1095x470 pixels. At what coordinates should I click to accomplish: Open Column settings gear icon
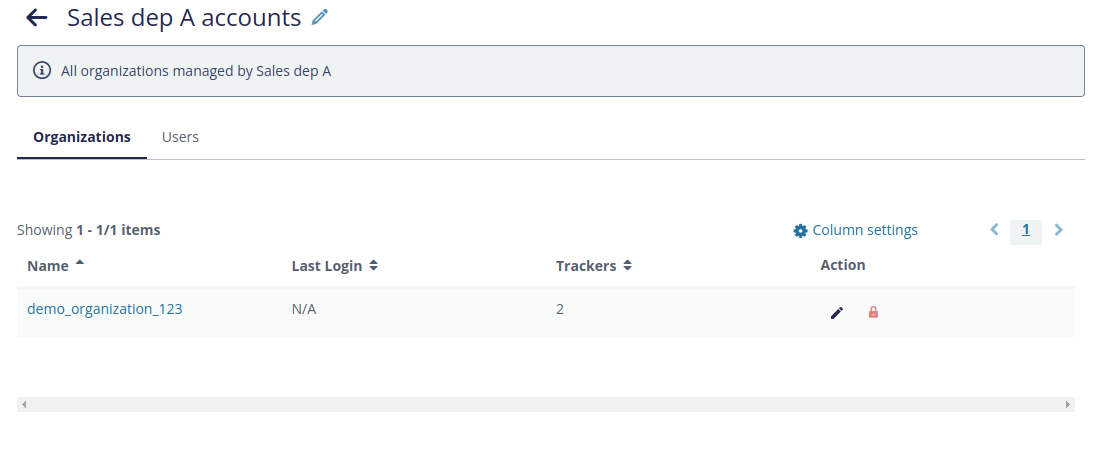tap(800, 231)
